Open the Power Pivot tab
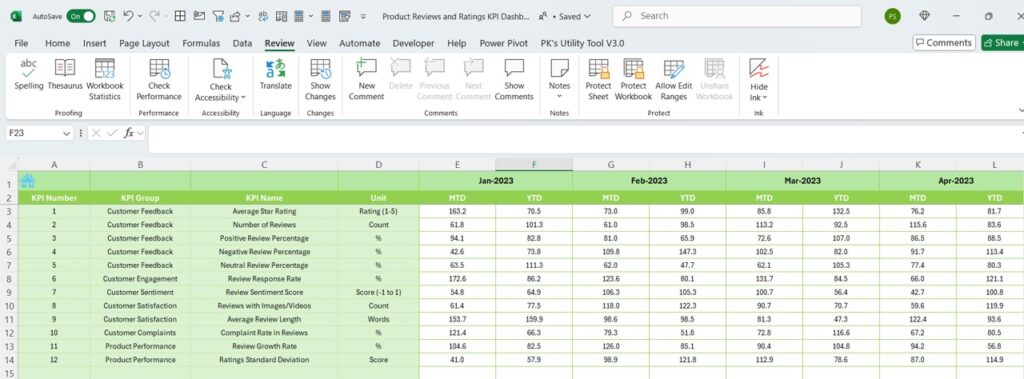Screen dimensions: 1024x379 click(x=504, y=43)
